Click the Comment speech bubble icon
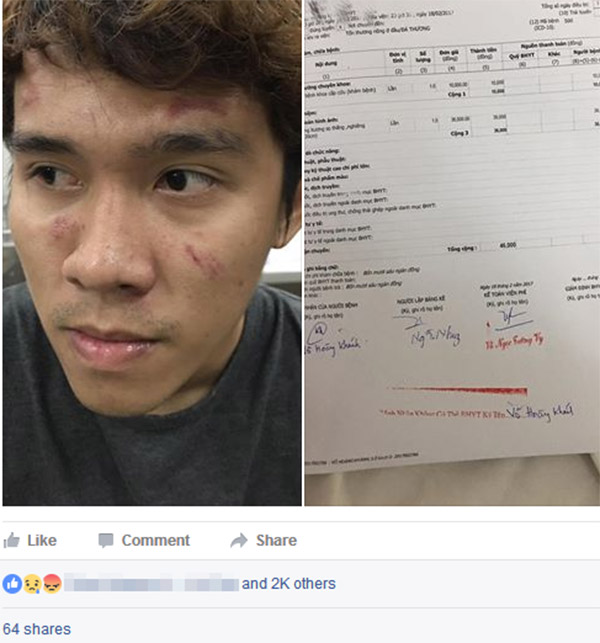This screenshot has width=600, height=643. pos(106,540)
